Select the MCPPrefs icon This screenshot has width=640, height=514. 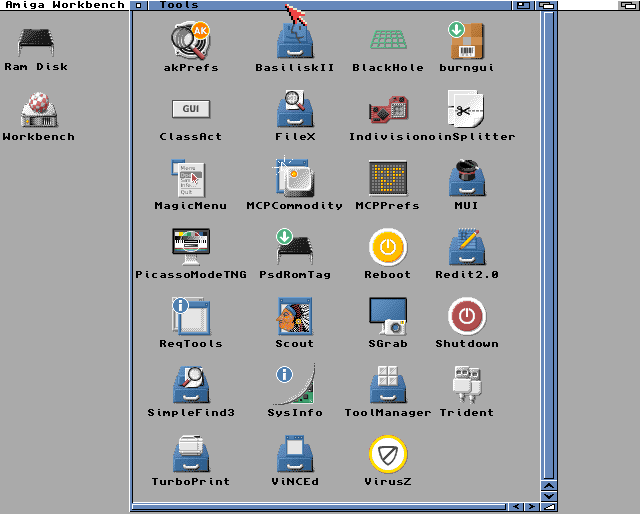tap(387, 179)
